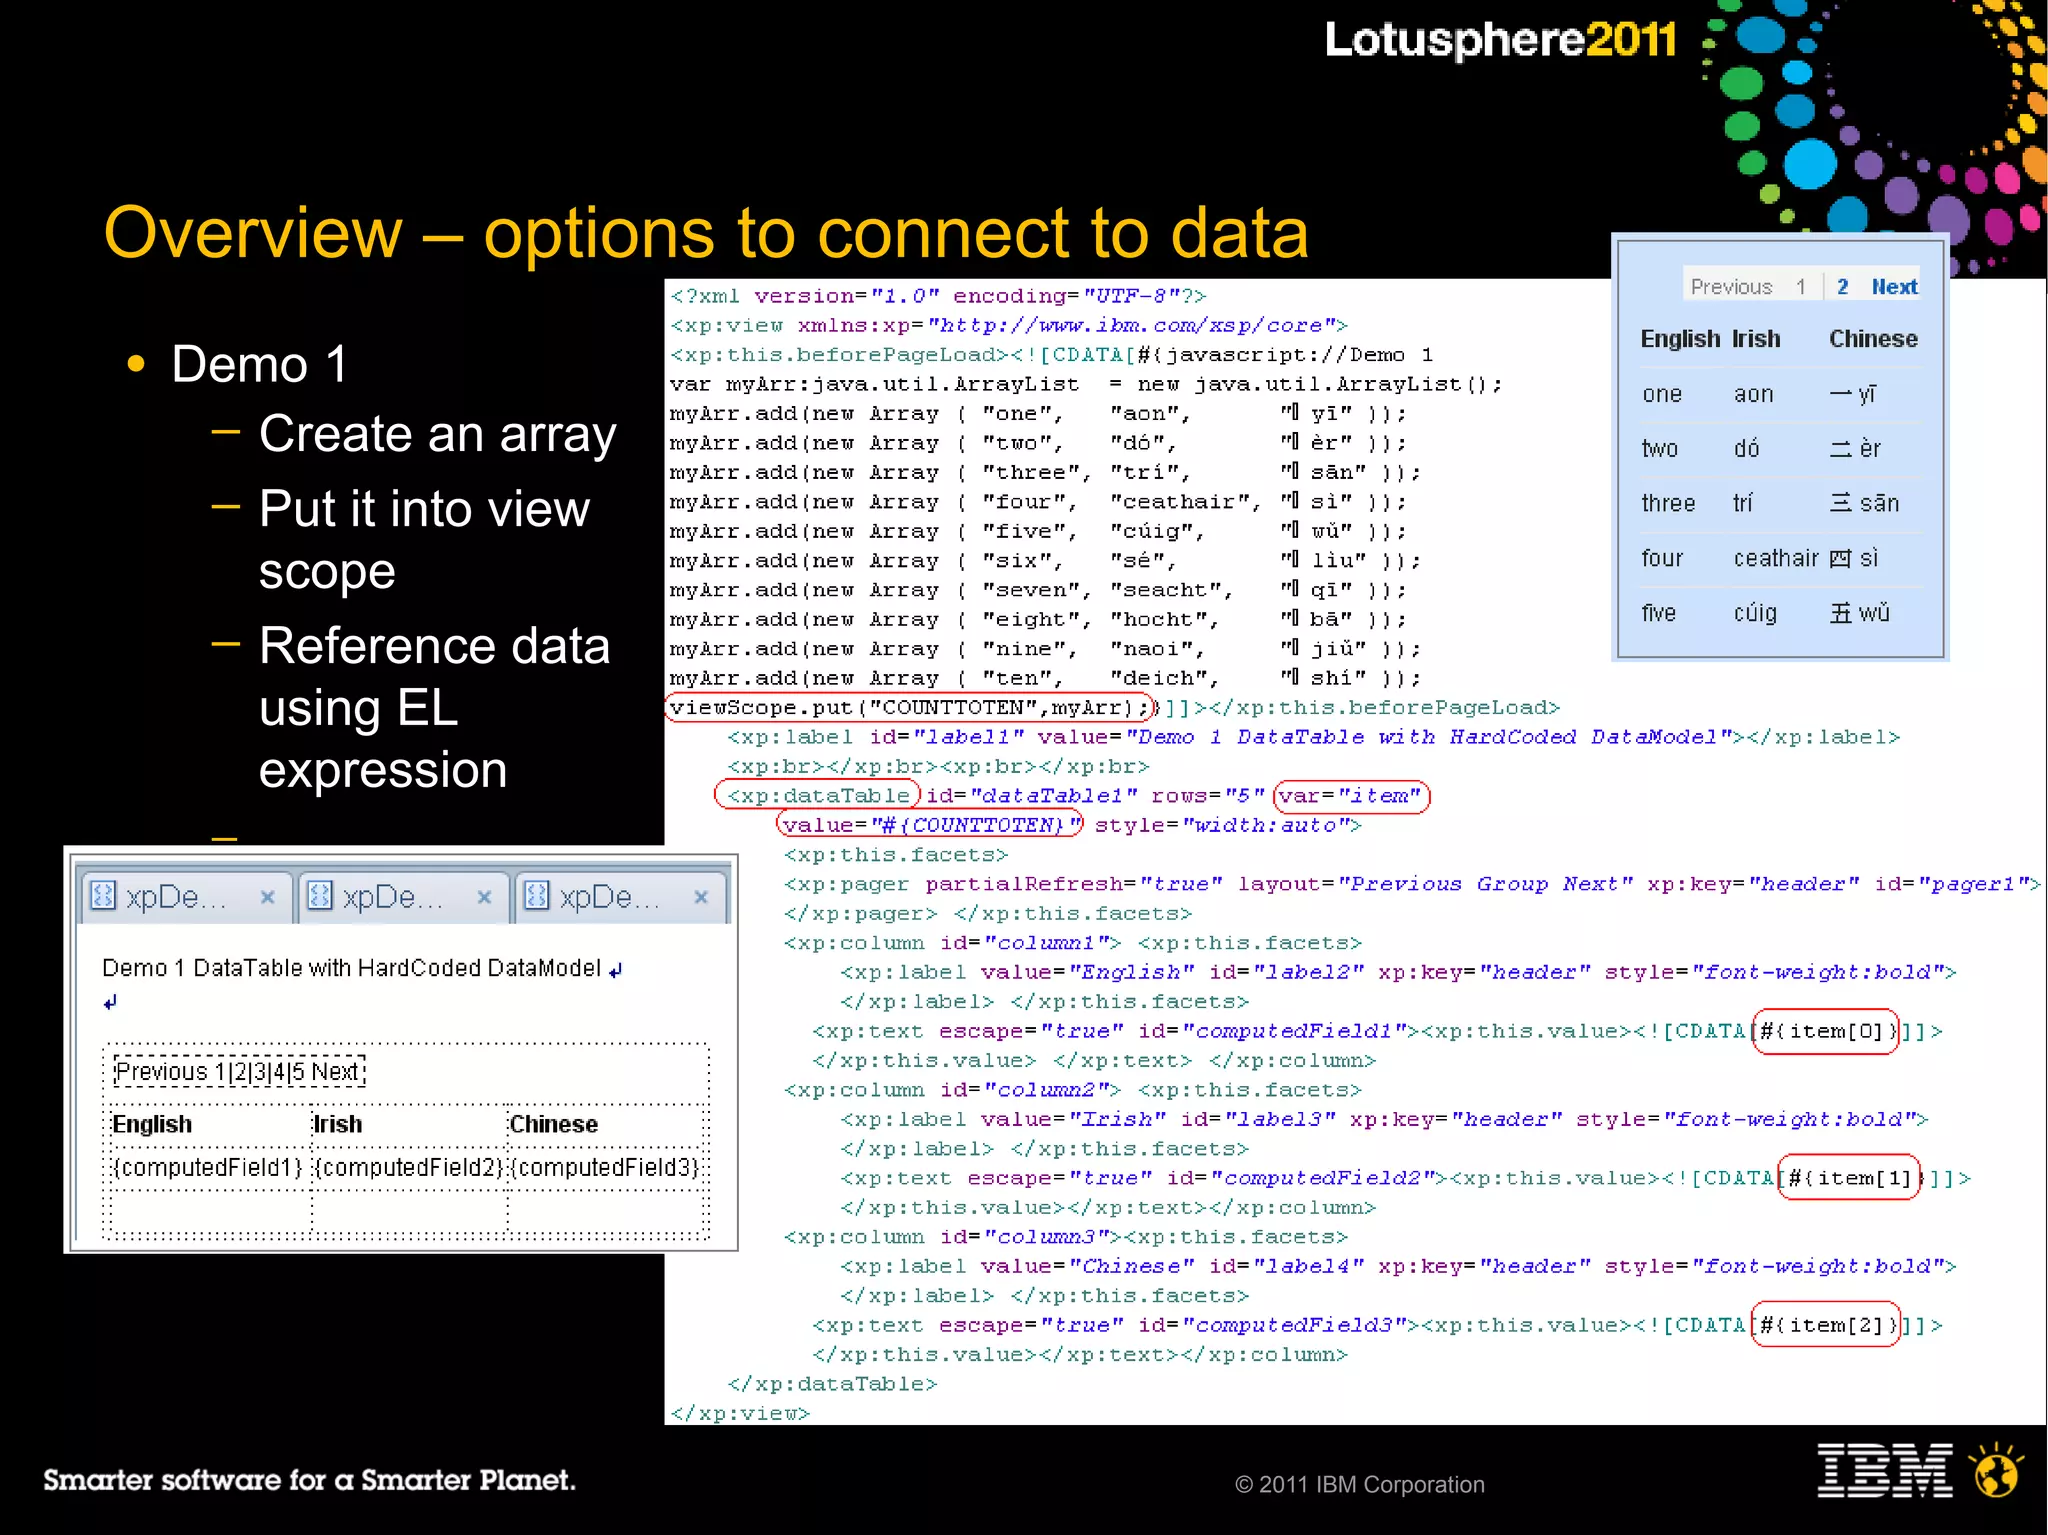This screenshot has width=2048, height=1535.
Task: Click the 'aon' cell in the table
Action: tap(1753, 394)
